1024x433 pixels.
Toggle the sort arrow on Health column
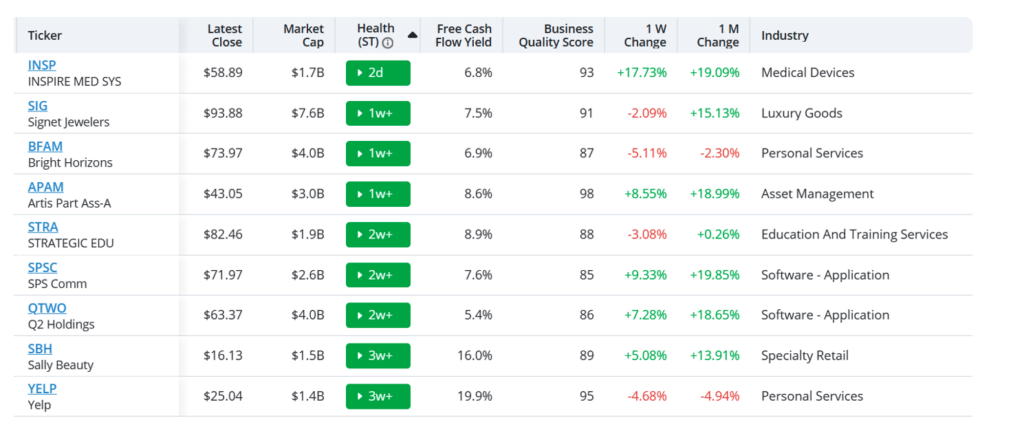(412, 36)
